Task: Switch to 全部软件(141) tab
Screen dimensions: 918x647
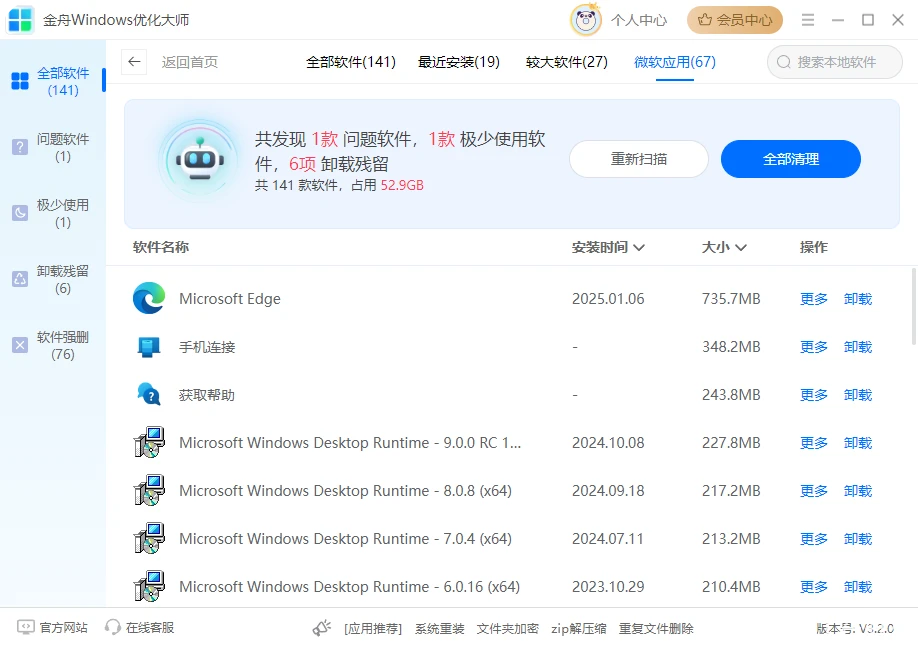Action: coord(351,62)
